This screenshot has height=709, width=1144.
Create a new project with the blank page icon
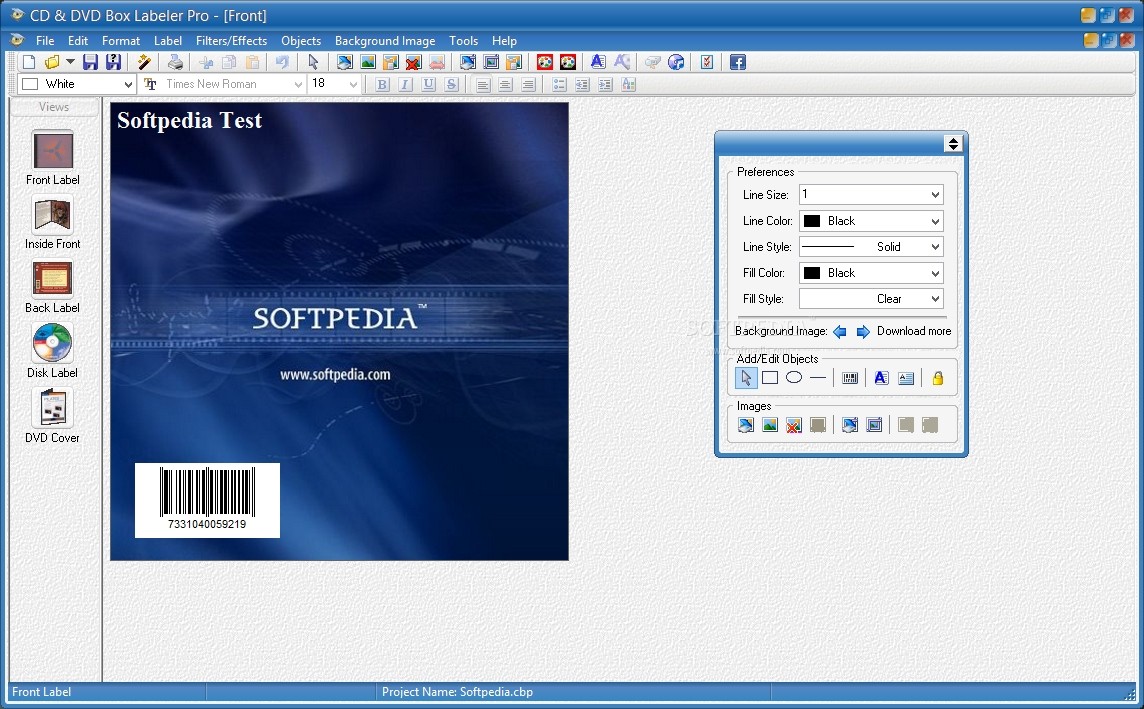point(29,62)
